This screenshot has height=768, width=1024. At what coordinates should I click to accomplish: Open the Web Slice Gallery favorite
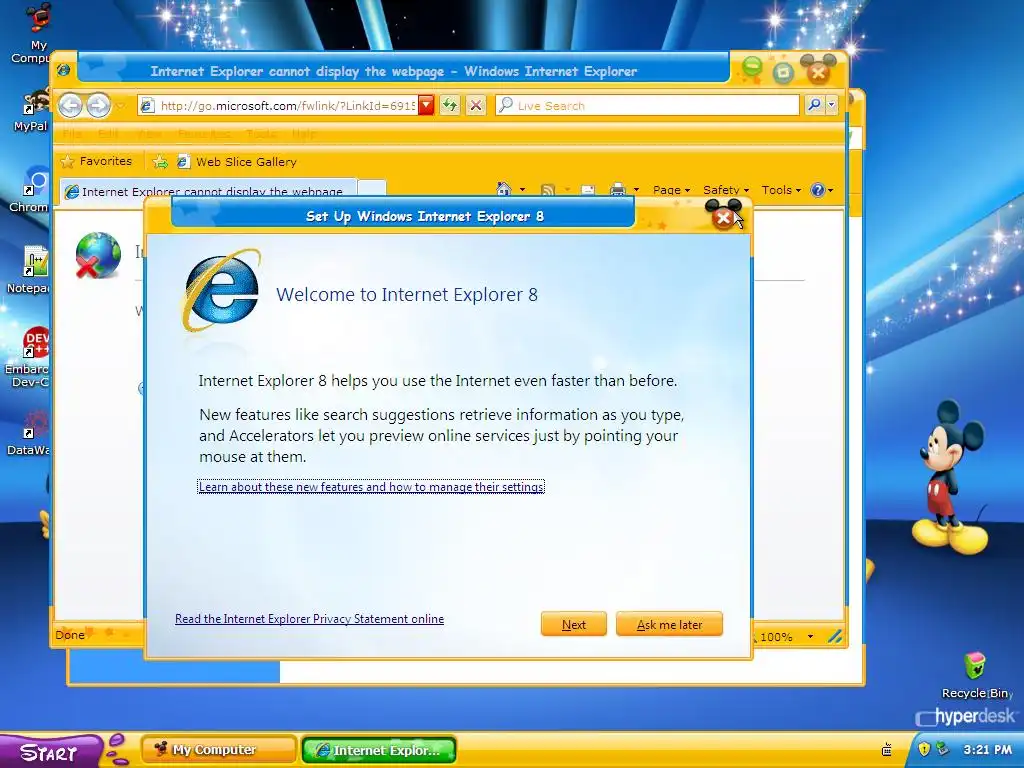pyautogui.click(x=237, y=162)
